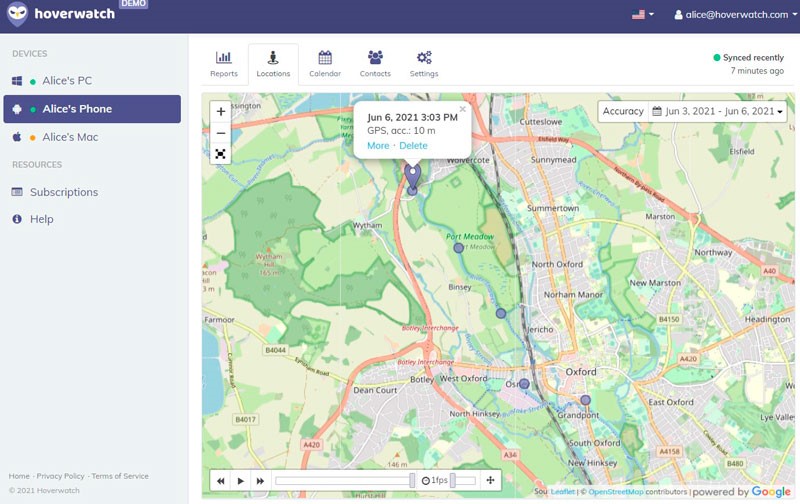Click the location marker near Grandpont
This screenshot has width=800, height=504.
coord(586,400)
